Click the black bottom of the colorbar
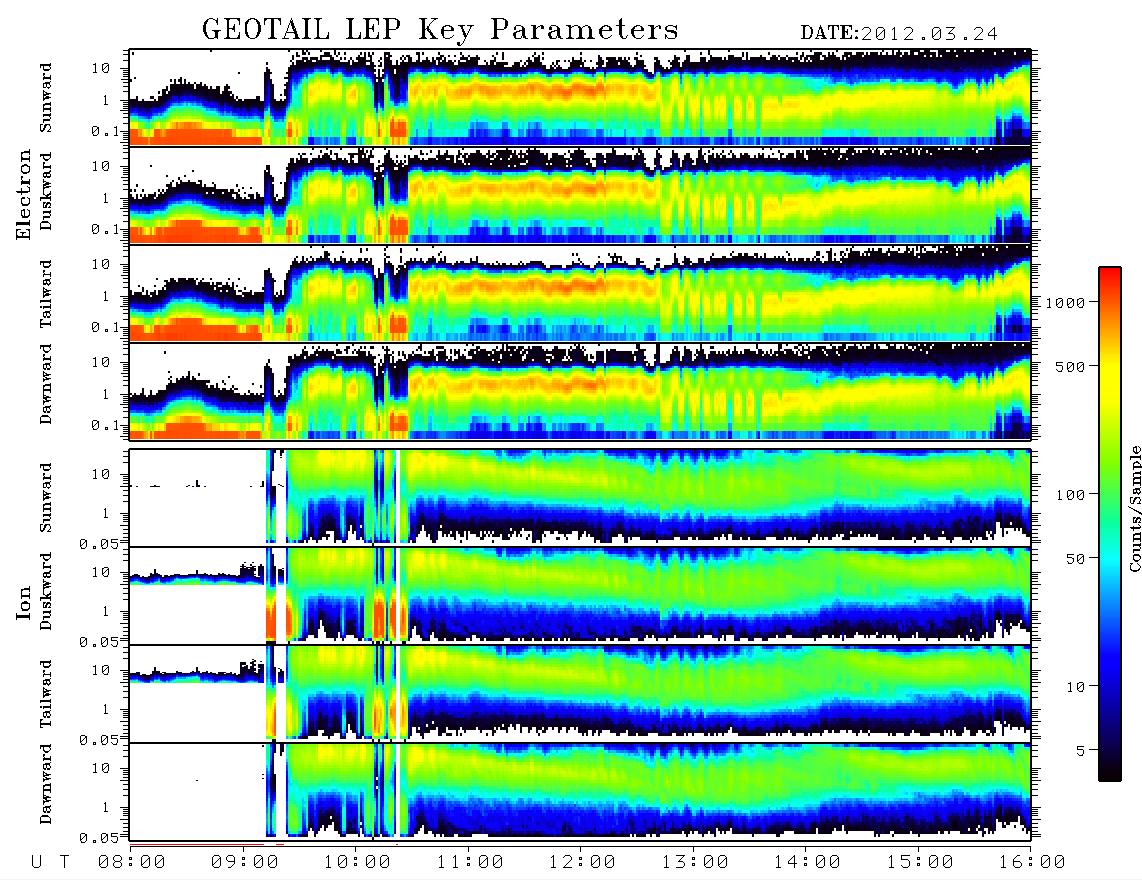 (1110, 774)
